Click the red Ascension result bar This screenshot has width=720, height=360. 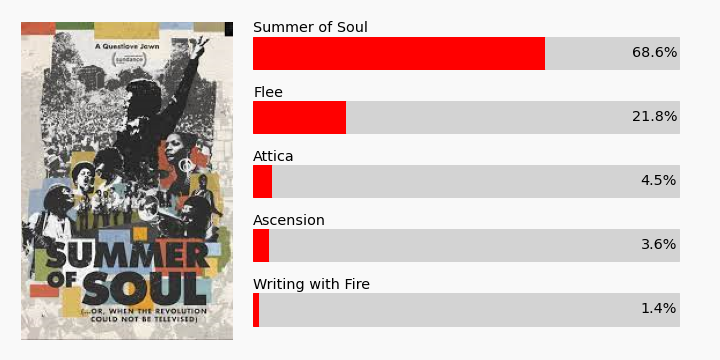tap(261, 246)
